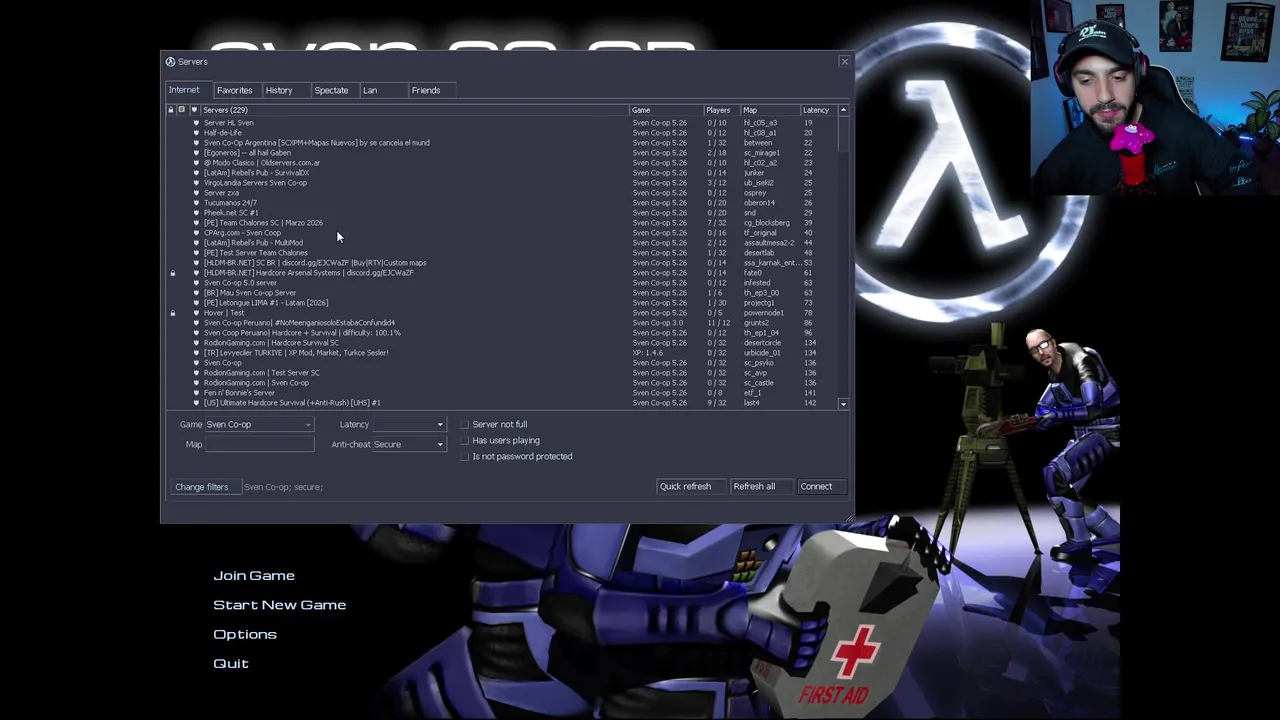This screenshot has height=720, width=1280.
Task: Click the shield icon beside Tucumanos 24/7
Action: click(196, 203)
